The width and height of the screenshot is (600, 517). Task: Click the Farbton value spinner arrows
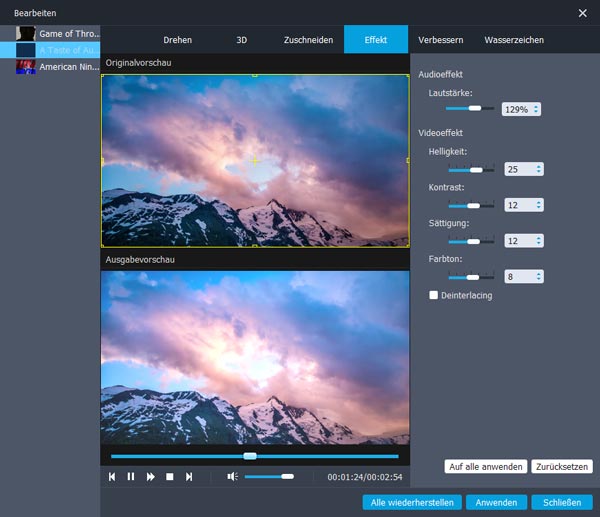(540, 277)
